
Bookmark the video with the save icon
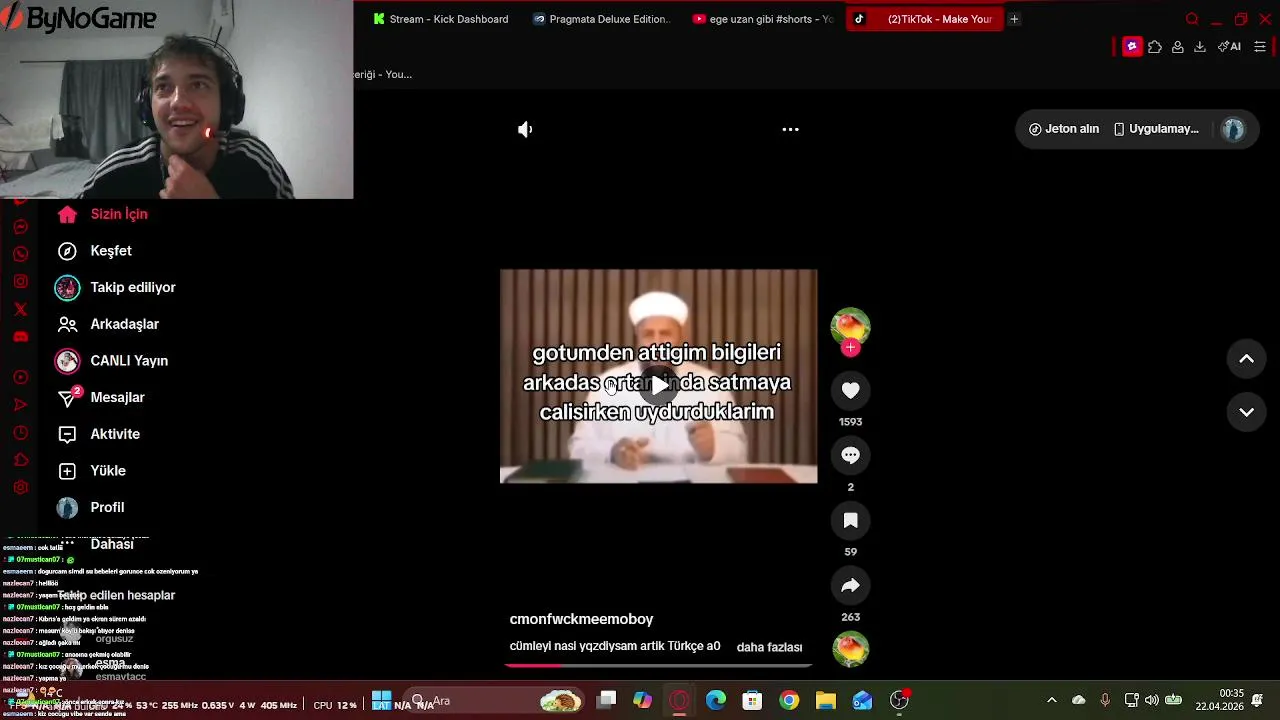pos(850,521)
